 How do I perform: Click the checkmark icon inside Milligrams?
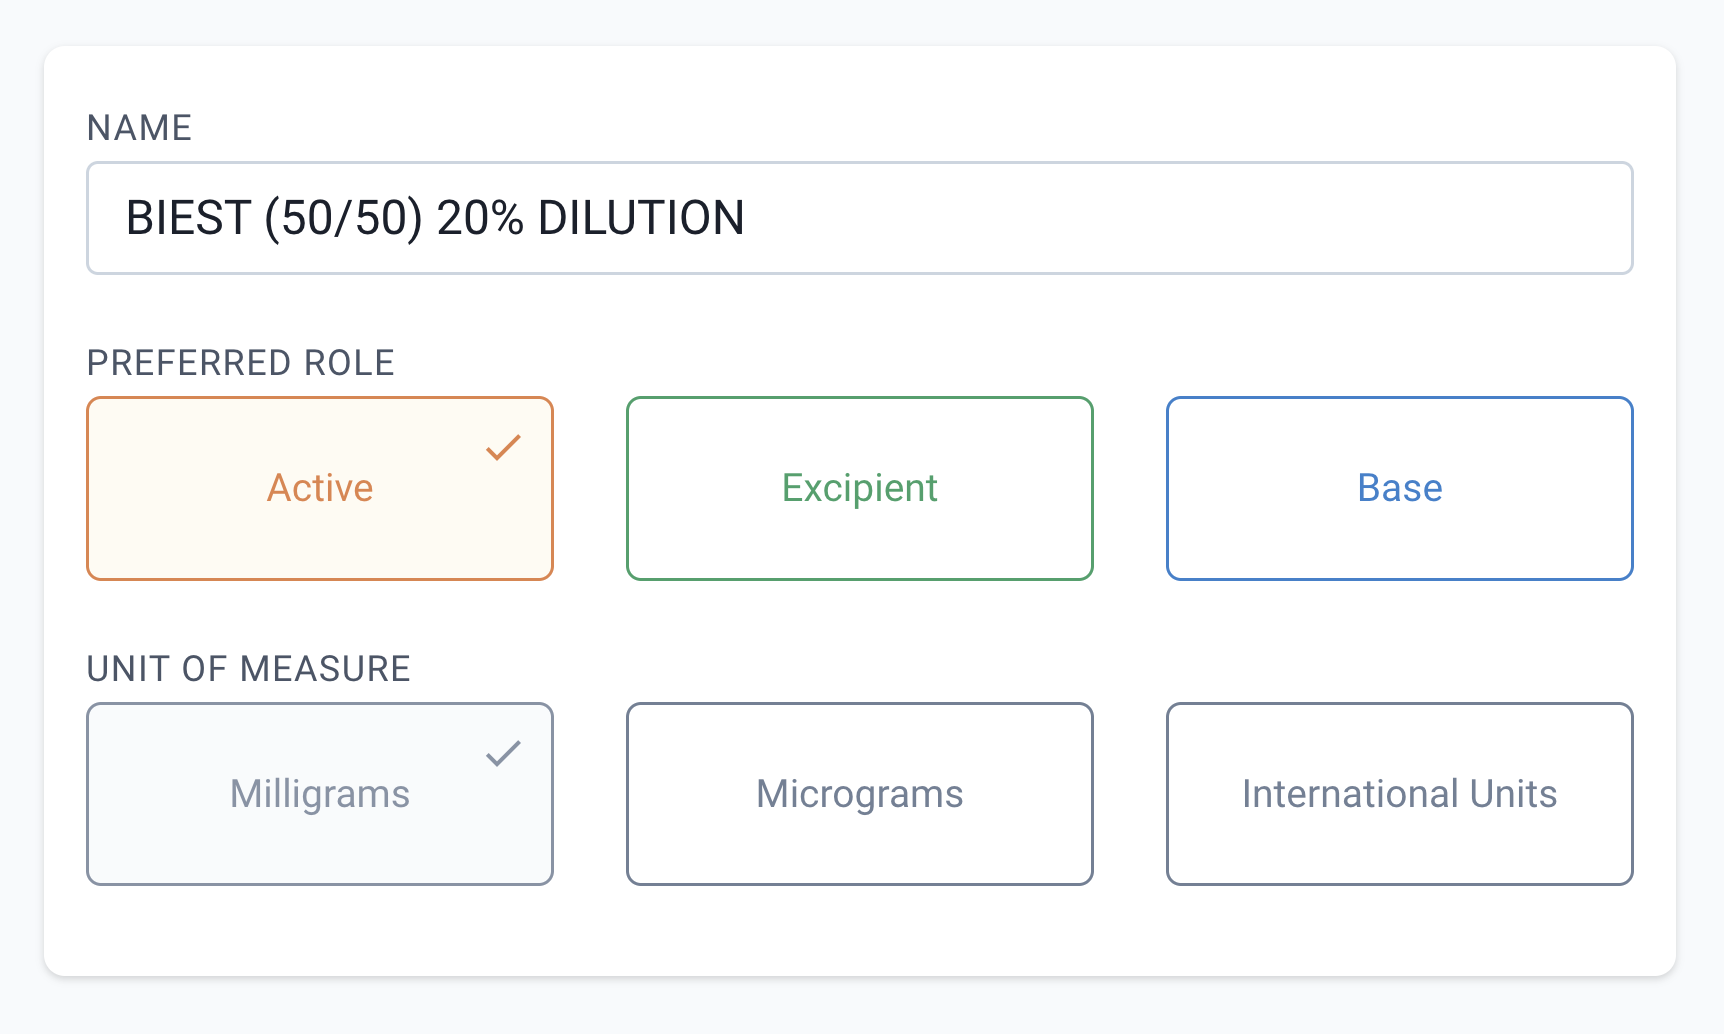pos(504,753)
